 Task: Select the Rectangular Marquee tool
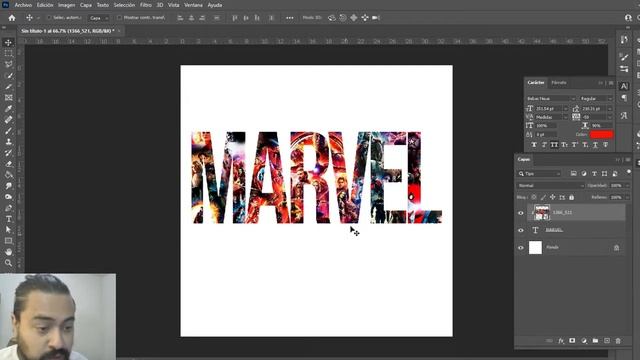(x=8, y=53)
